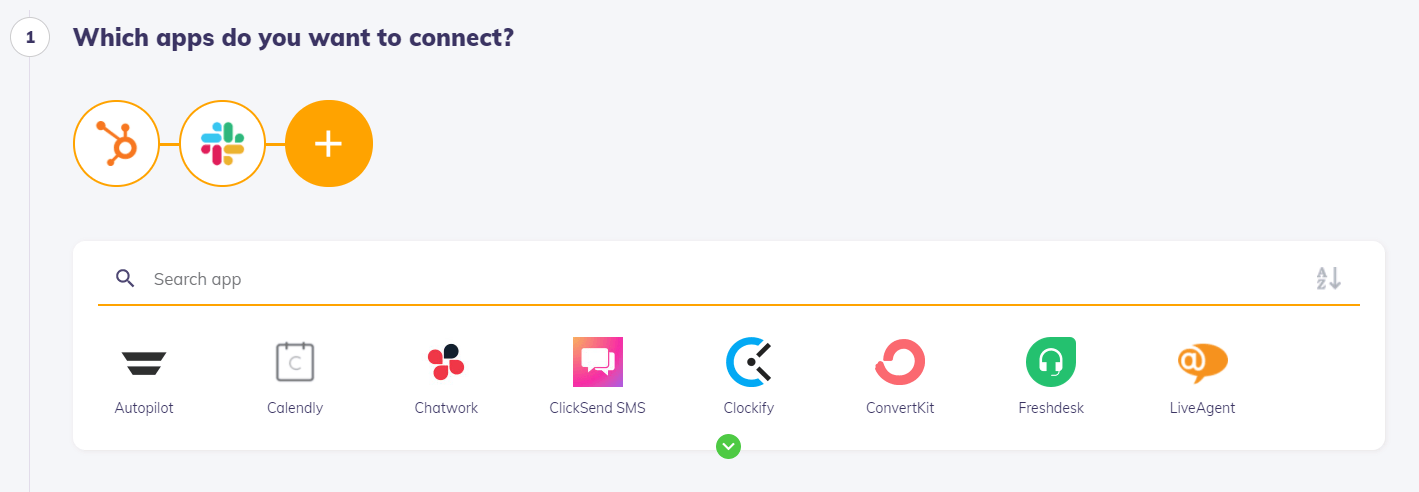
Task: Click the HubSpot app circle icon
Action: tap(117, 145)
